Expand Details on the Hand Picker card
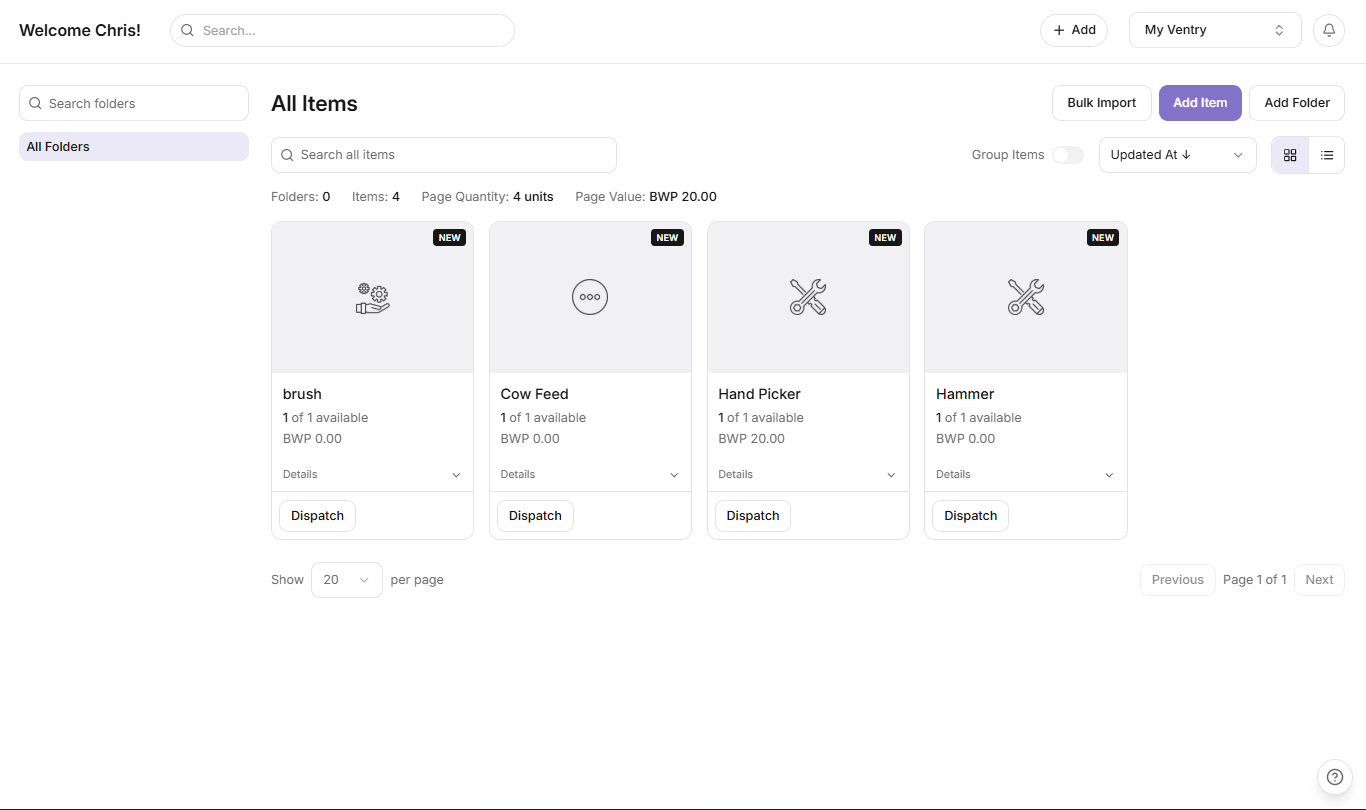The height and width of the screenshot is (810, 1366). coord(808,475)
